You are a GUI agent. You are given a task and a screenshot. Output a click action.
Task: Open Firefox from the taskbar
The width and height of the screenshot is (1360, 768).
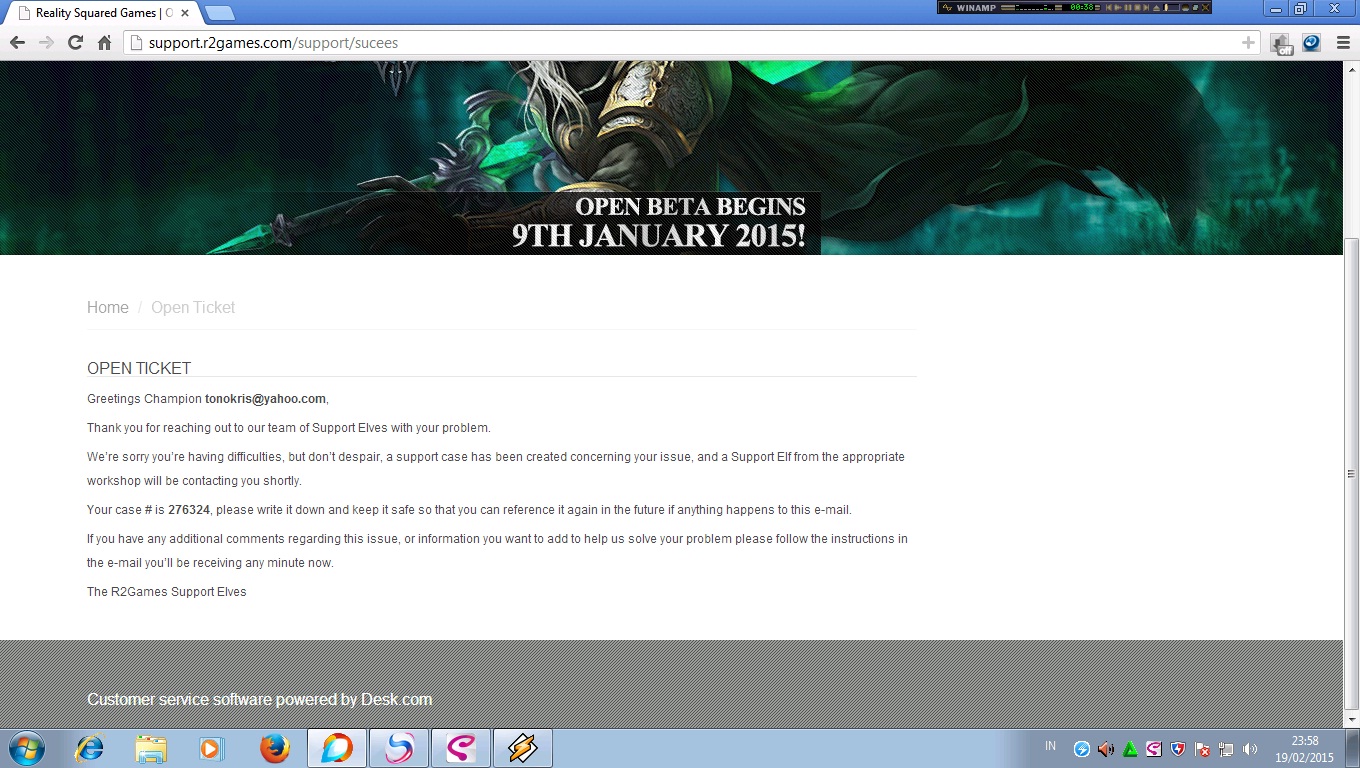pos(274,748)
